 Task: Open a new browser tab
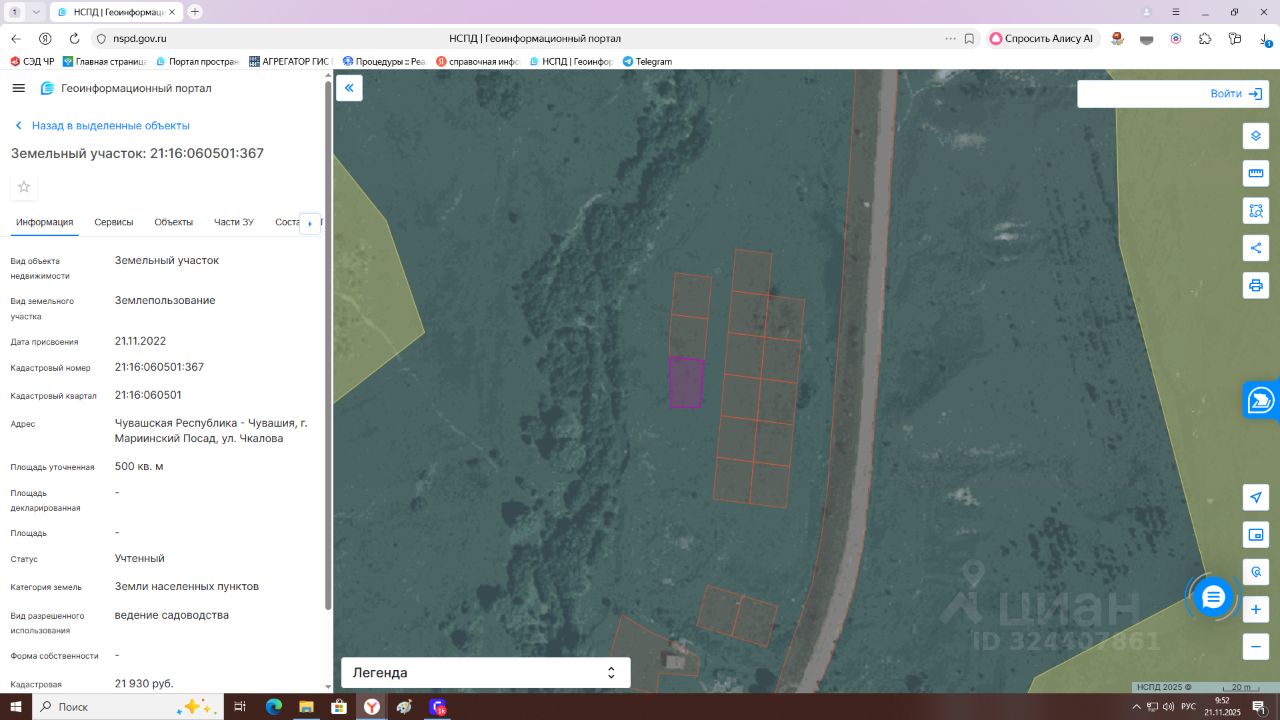pos(195,12)
